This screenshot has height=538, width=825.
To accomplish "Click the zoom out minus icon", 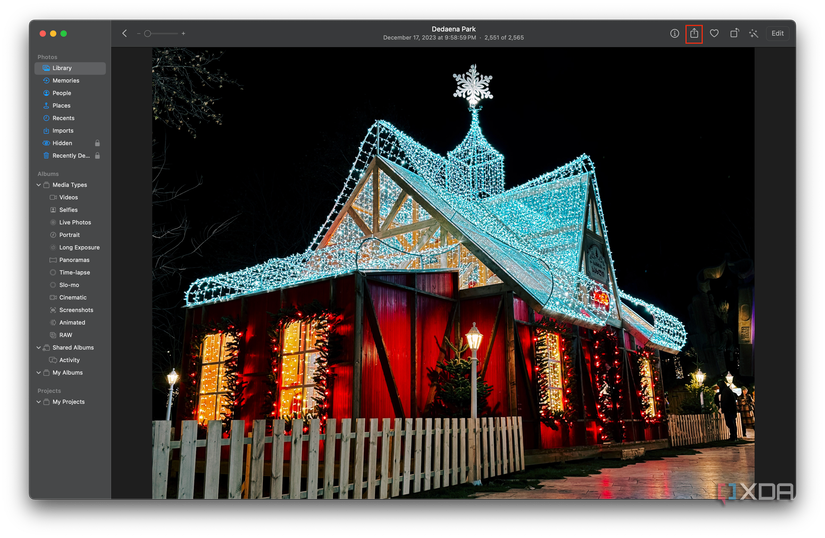I will [138, 34].
